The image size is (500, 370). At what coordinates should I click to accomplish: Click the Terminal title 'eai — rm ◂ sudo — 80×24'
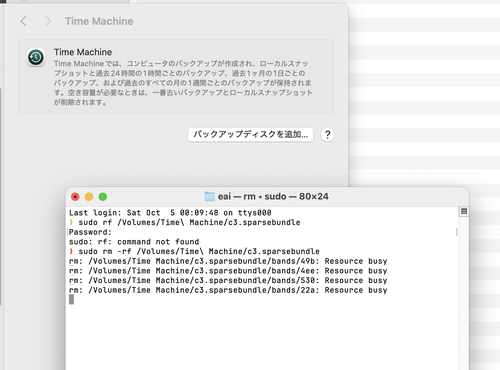point(273,197)
